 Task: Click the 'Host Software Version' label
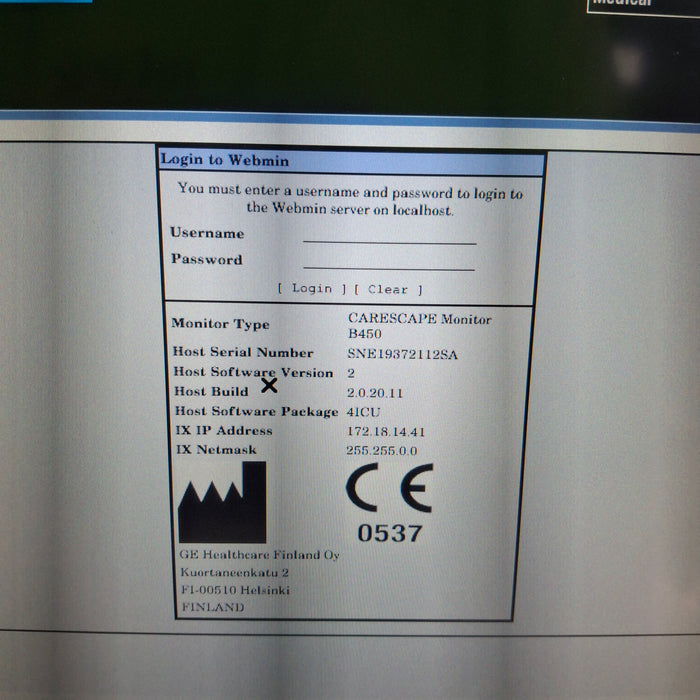253,372
